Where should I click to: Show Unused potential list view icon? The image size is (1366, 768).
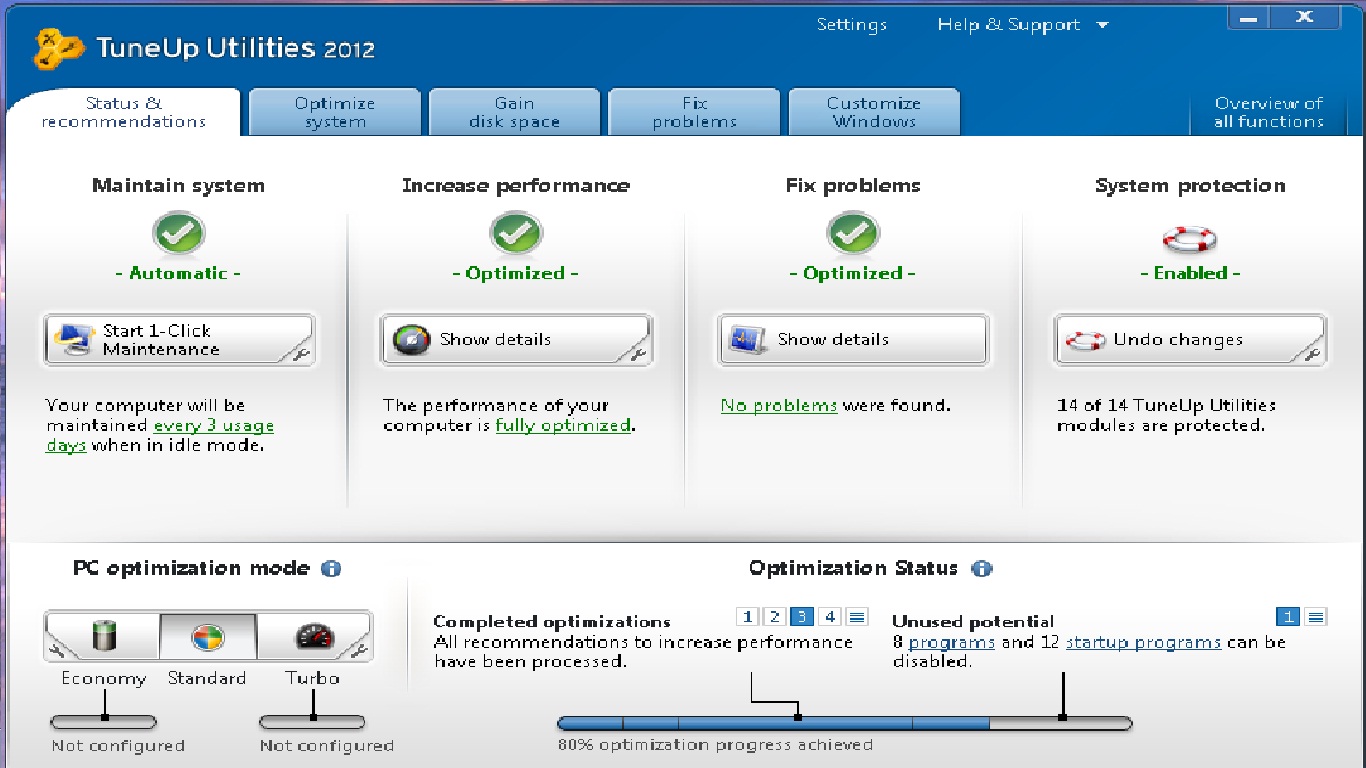[1316, 617]
